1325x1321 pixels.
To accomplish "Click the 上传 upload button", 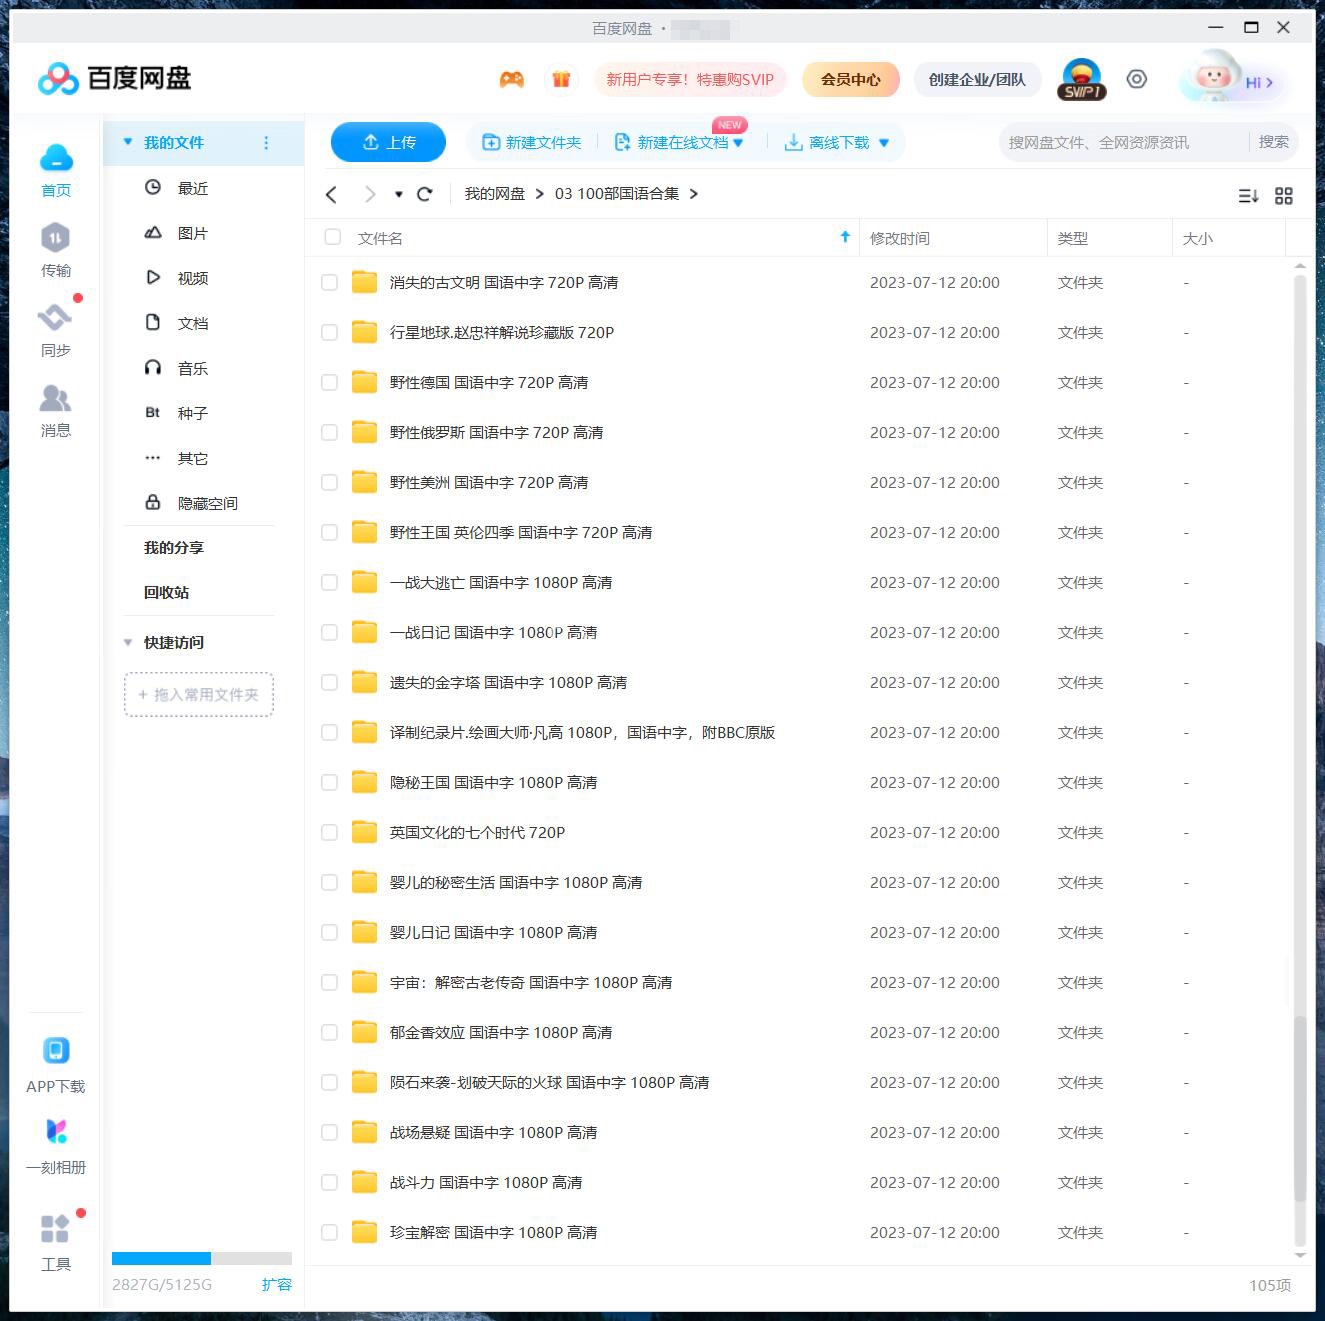I will (388, 142).
